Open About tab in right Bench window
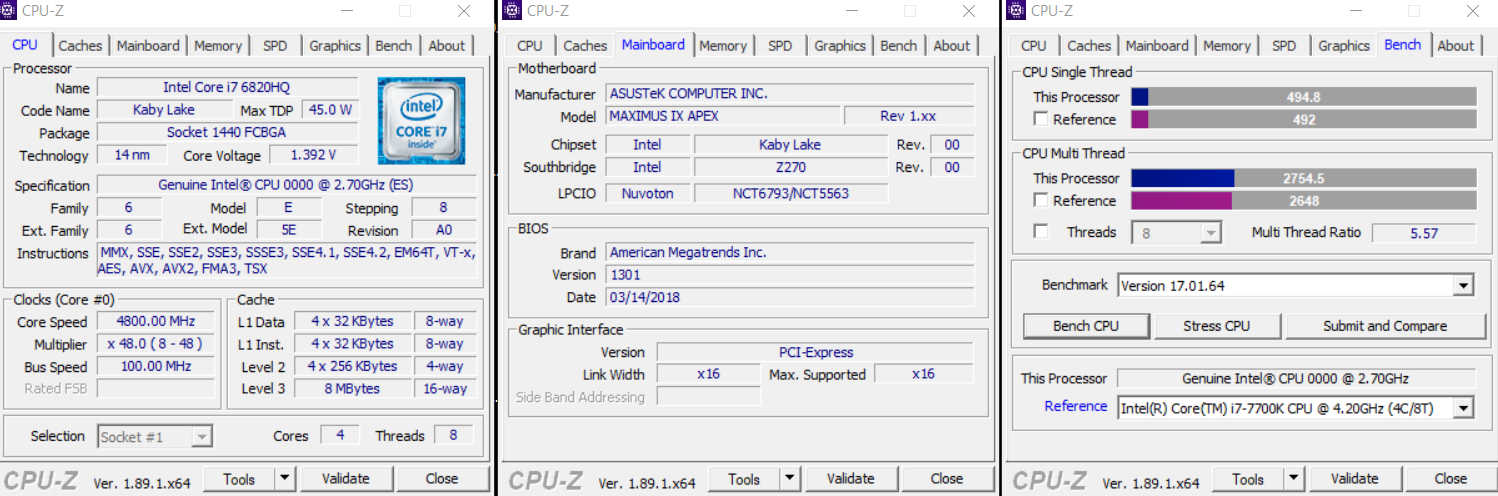This screenshot has width=1498, height=496. 1456,46
